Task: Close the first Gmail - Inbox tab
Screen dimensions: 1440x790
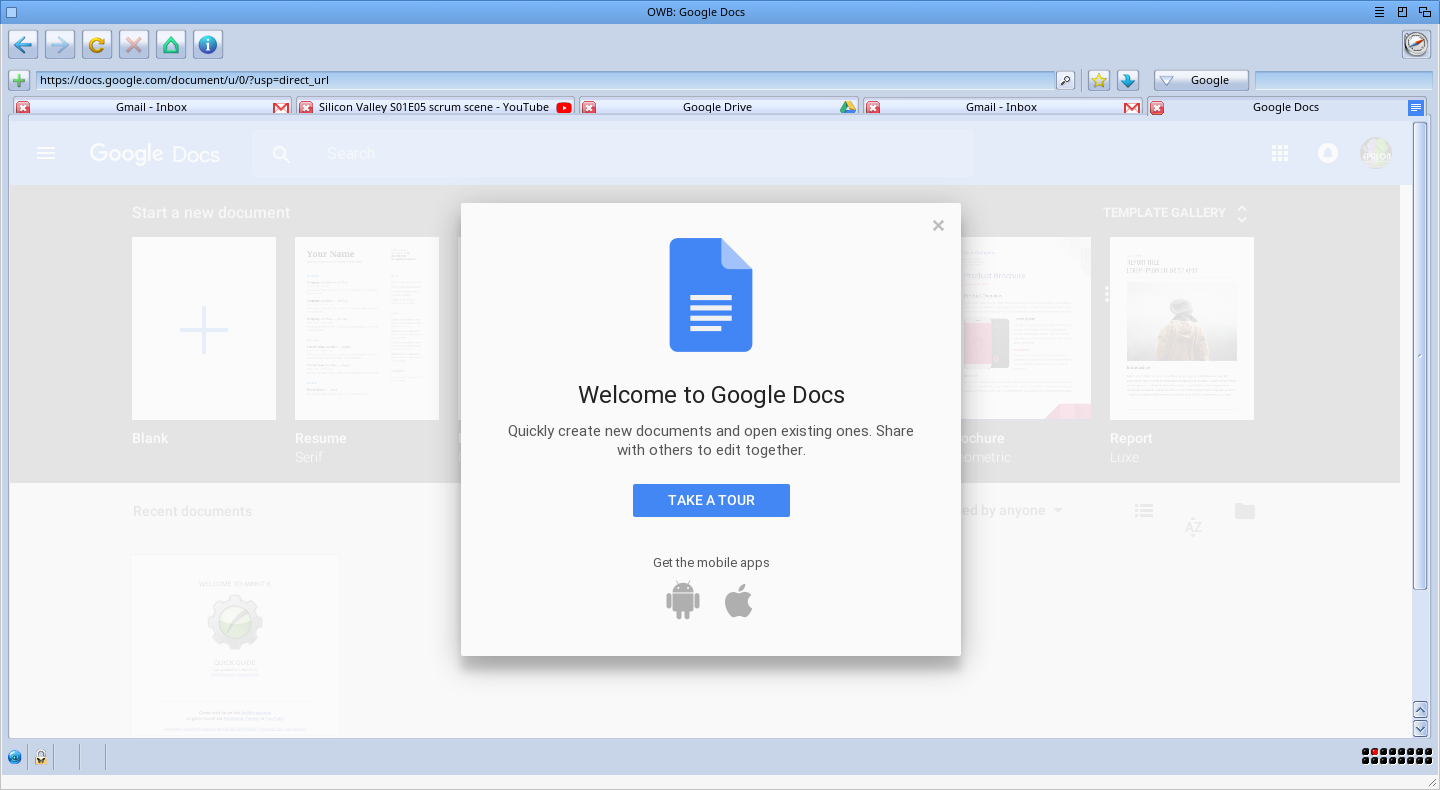Action: pyautogui.click(x=23, y=107)
